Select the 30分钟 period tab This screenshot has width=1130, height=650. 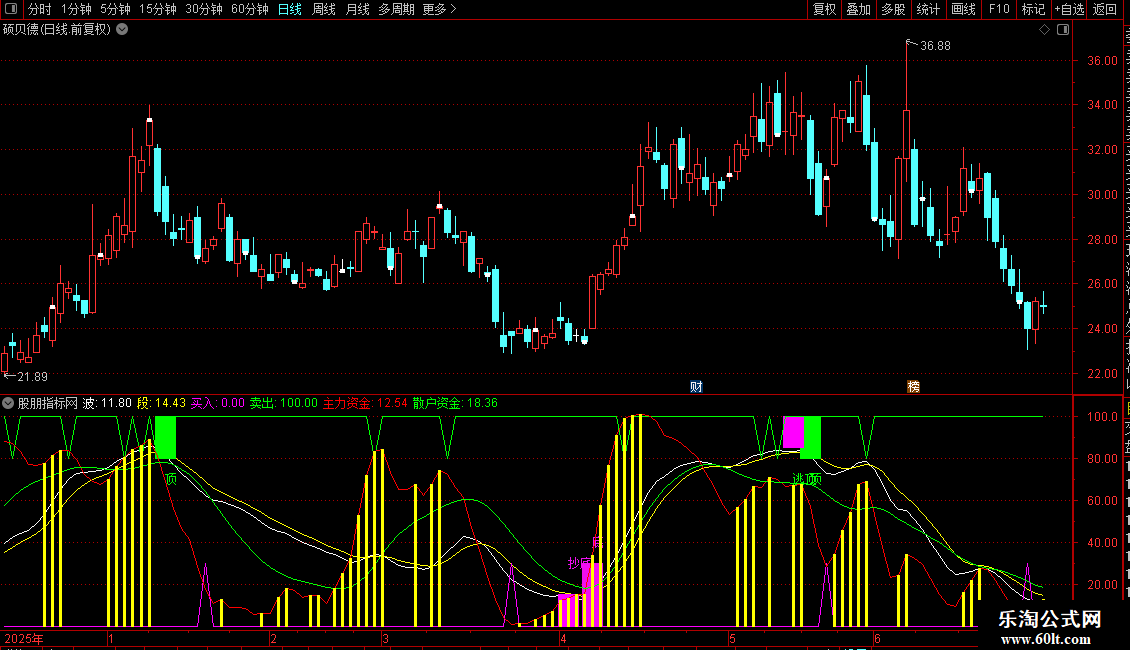point(204,9)
